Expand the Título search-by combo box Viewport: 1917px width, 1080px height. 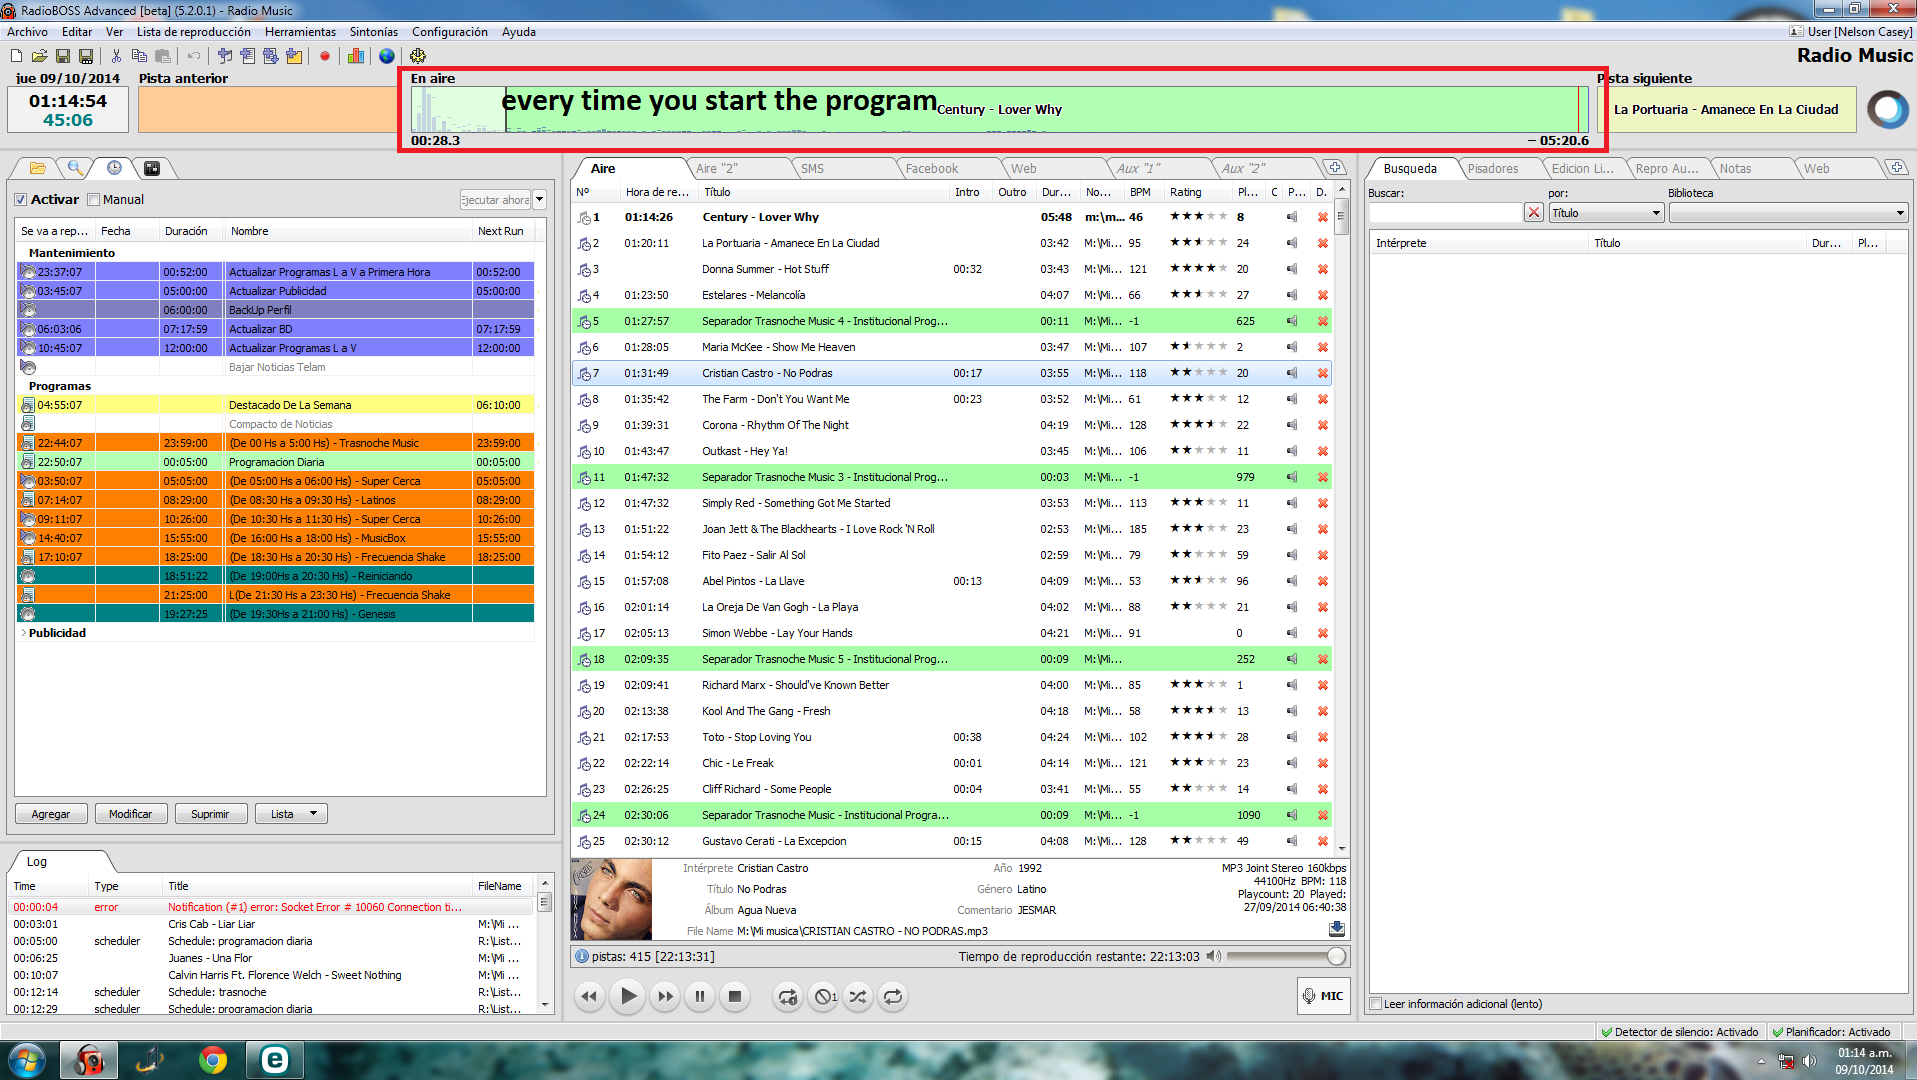coord(1656,213)
